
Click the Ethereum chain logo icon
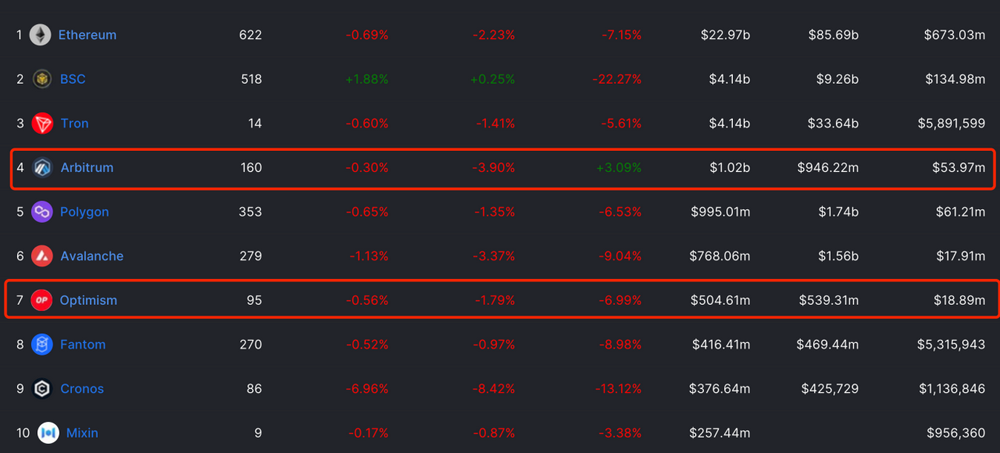41,35
